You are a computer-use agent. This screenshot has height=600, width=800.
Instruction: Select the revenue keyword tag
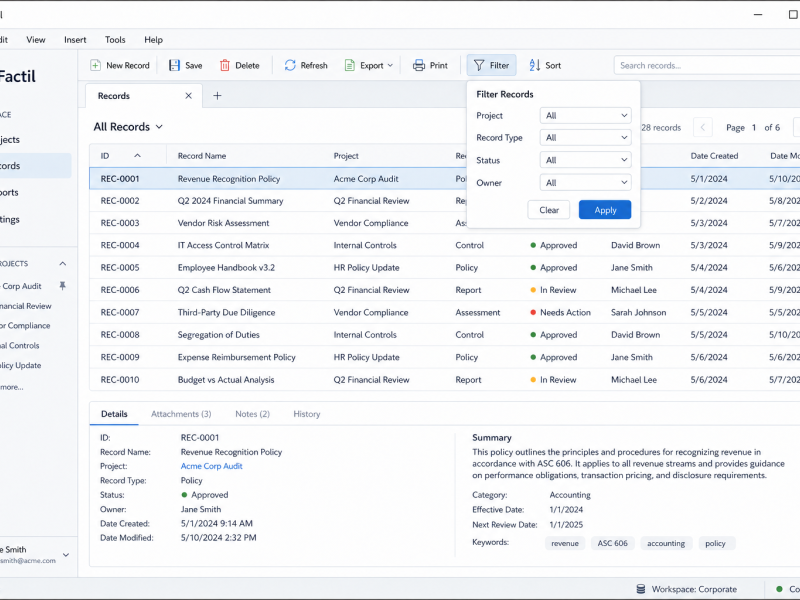[x=565, y=543]
